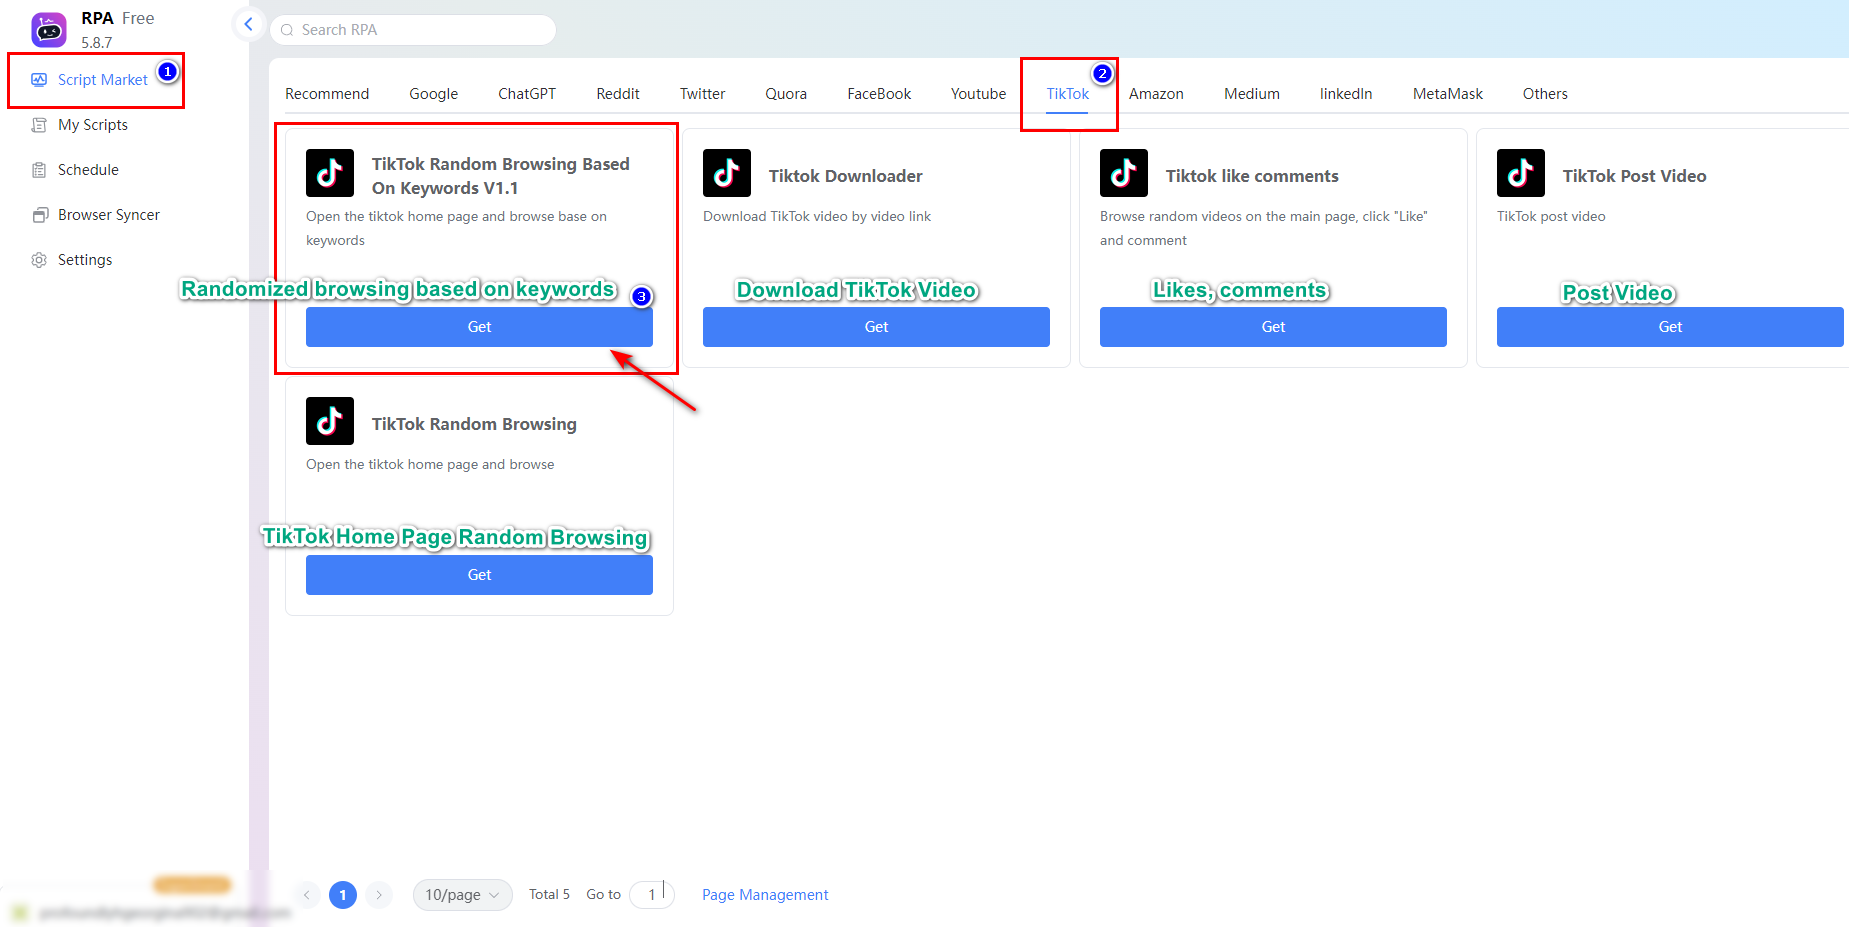Click the My Scripts sidebar icon
The image size is (1849, 927).
pos(39,125)
